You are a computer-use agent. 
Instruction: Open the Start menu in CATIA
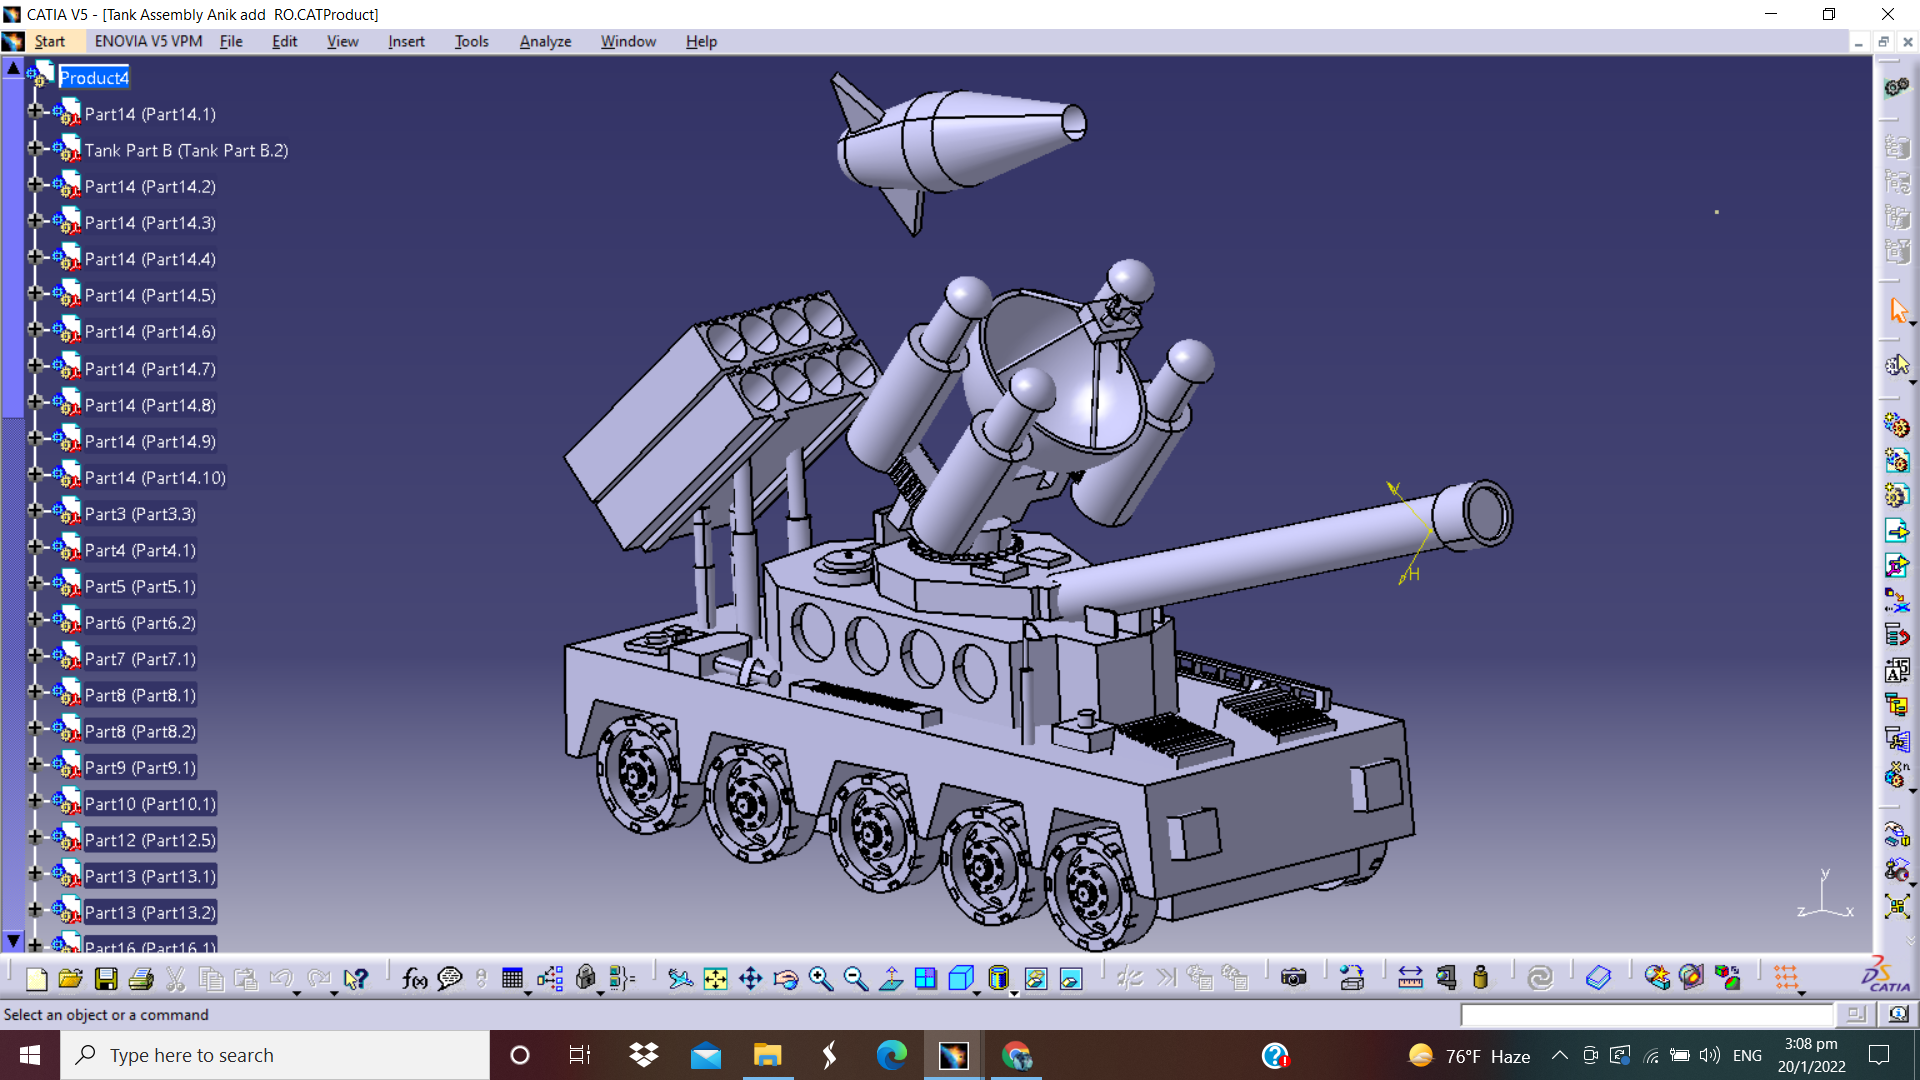(49, 41)
